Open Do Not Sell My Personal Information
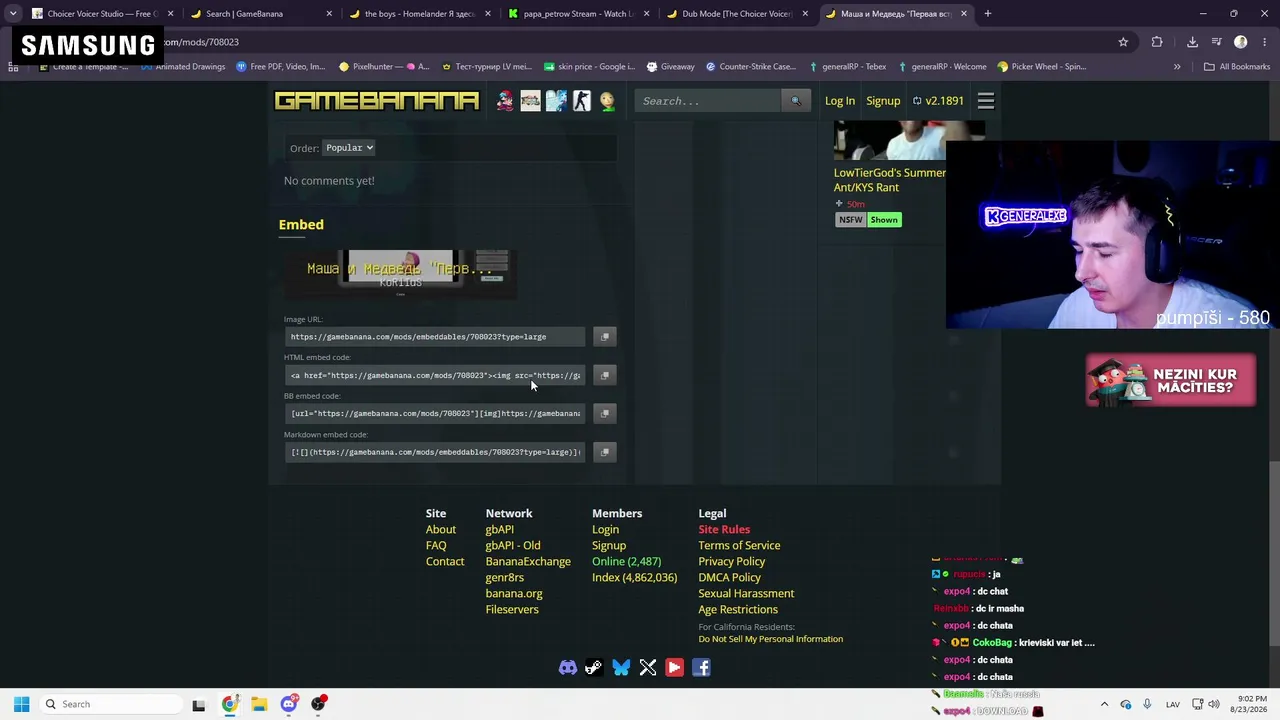The height and width of the screenshot is (720, 1280). point(771,639)
